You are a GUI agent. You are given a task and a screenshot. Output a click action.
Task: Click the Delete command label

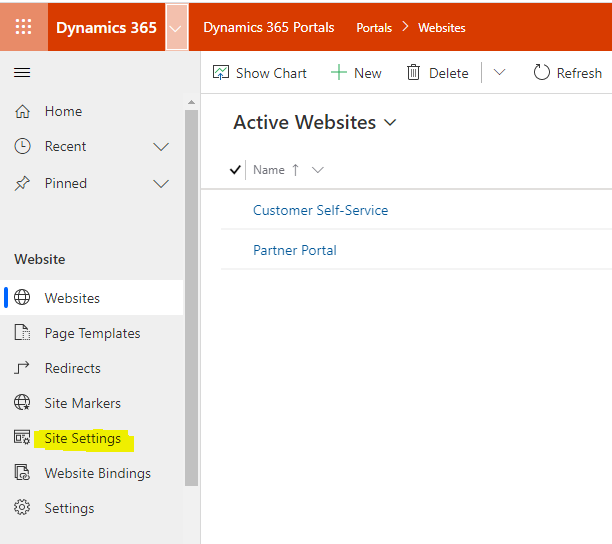(448, 73)
